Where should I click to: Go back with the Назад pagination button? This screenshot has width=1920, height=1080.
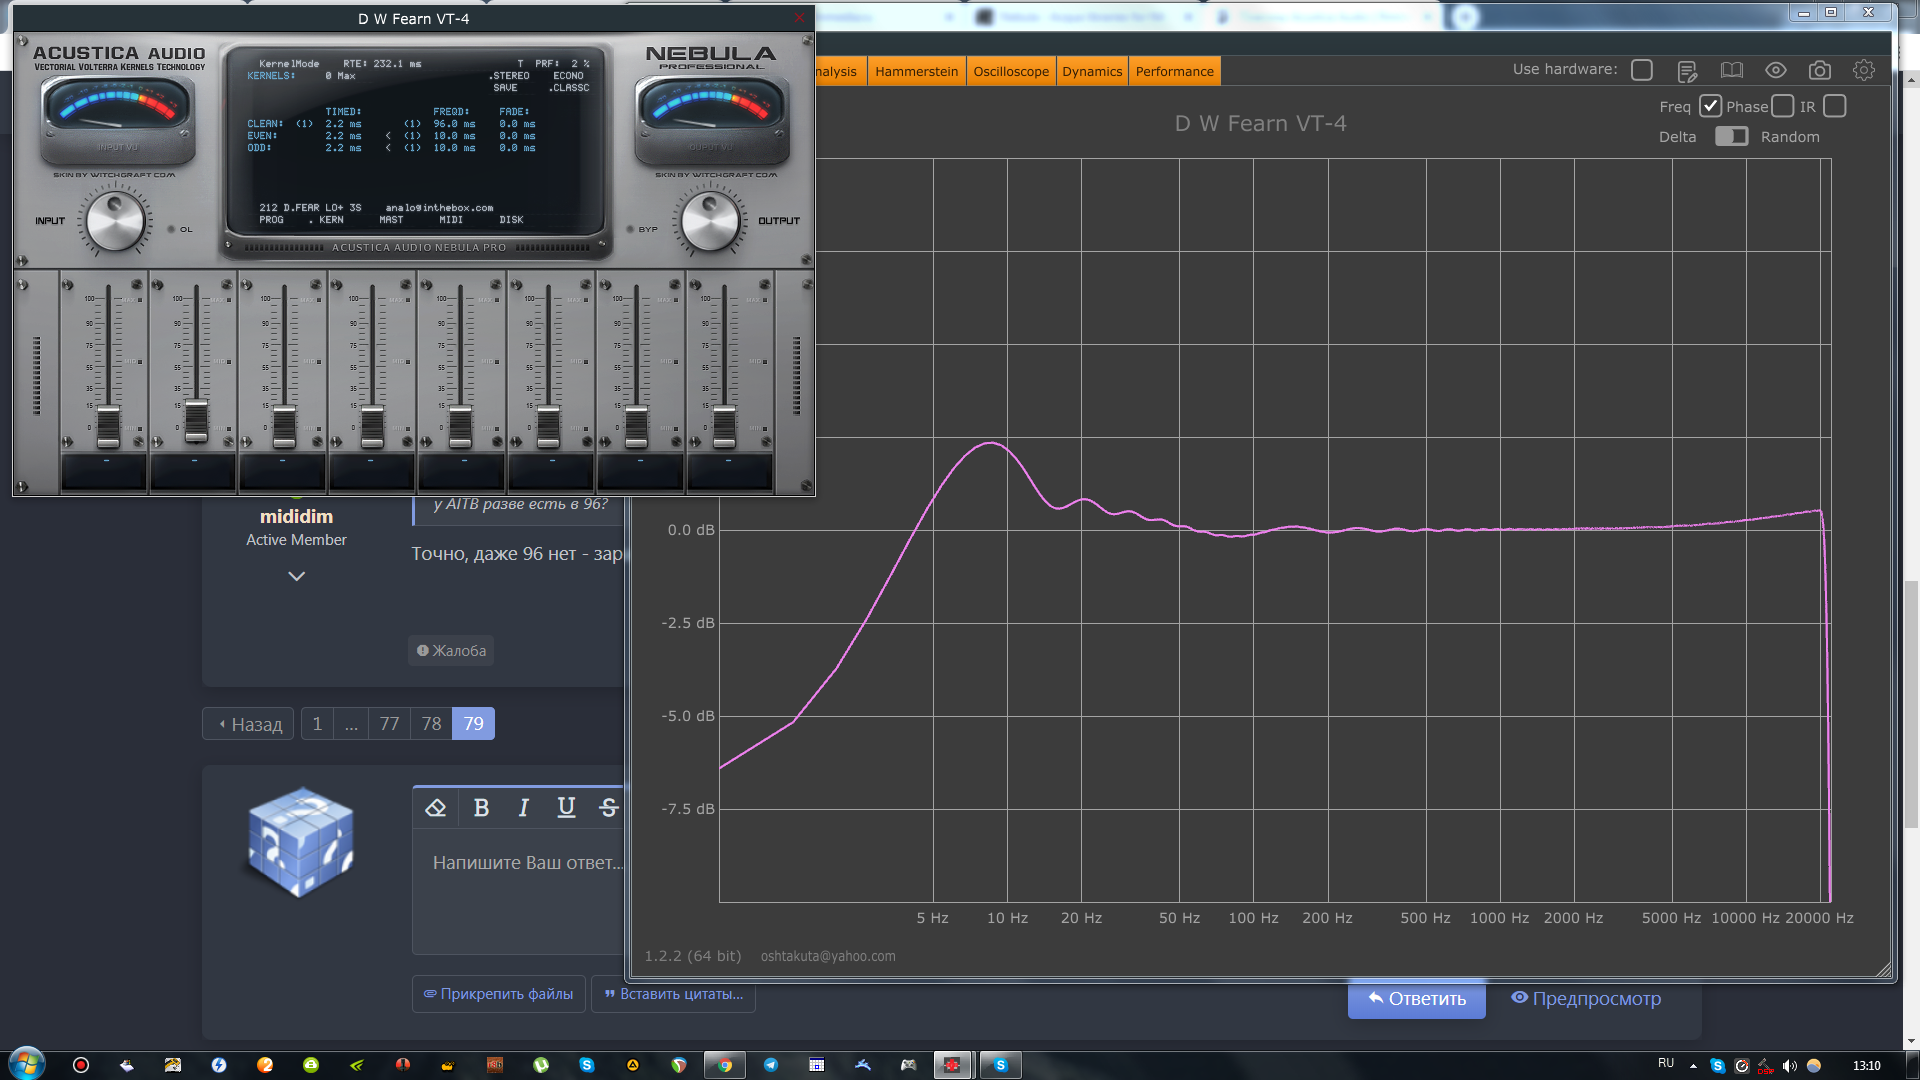pyautogui.click(x=248, y=724)
